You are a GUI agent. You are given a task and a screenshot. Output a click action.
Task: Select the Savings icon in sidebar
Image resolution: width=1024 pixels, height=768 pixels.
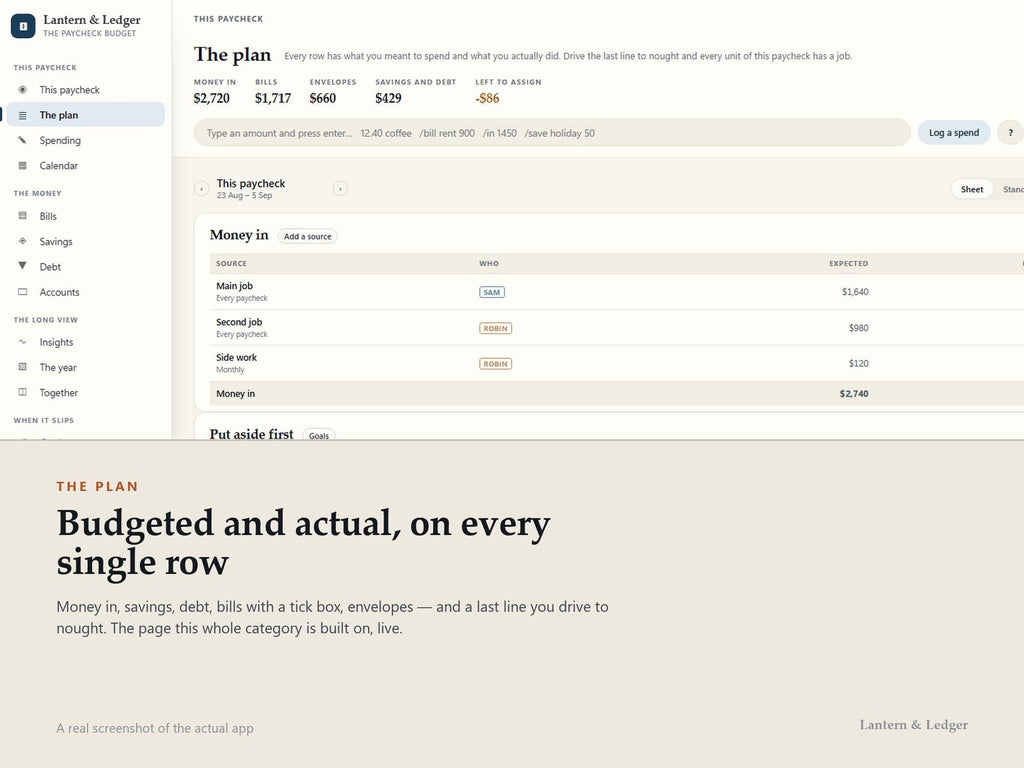[22, 242]
